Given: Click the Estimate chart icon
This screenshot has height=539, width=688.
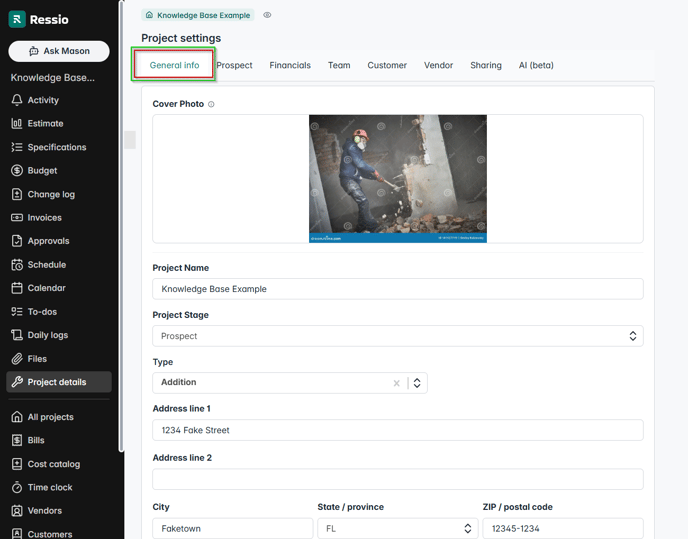Looking at the screenshot, I should [17, 124].
